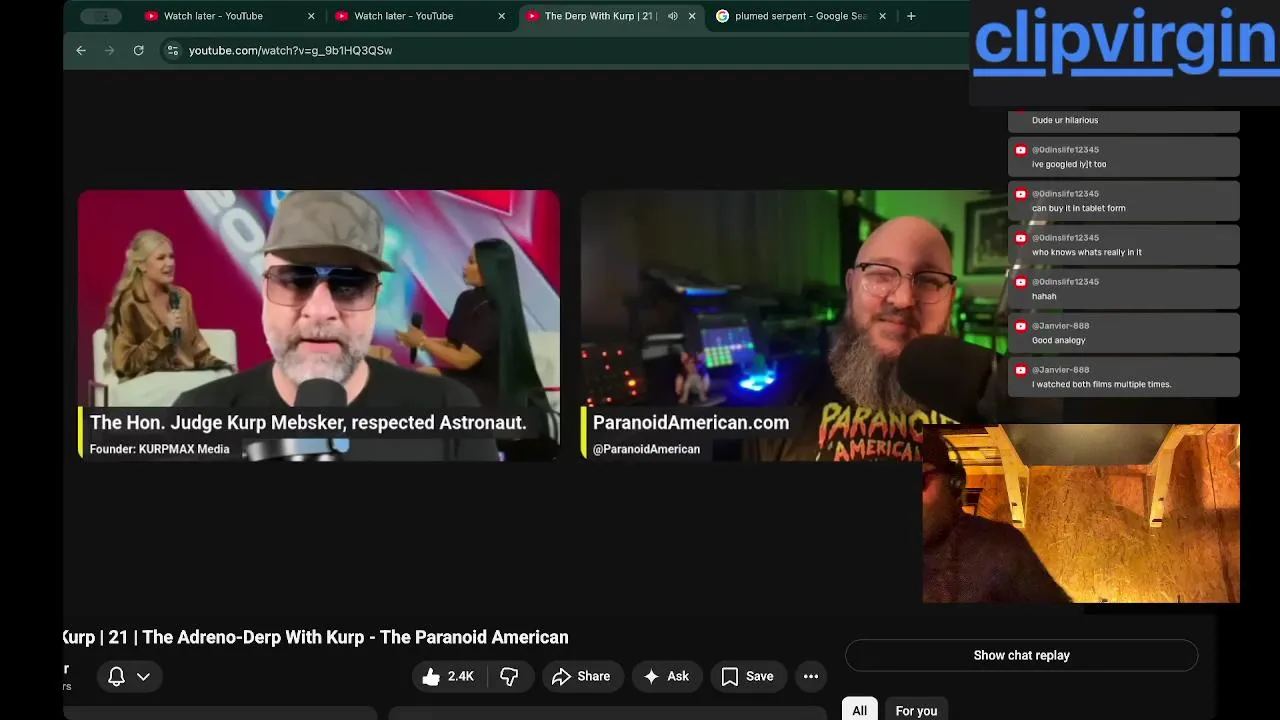This screenshot has height=720, width=1280.
Task: Click the webcam overlay picture
Action: (x=1081, y=513)
